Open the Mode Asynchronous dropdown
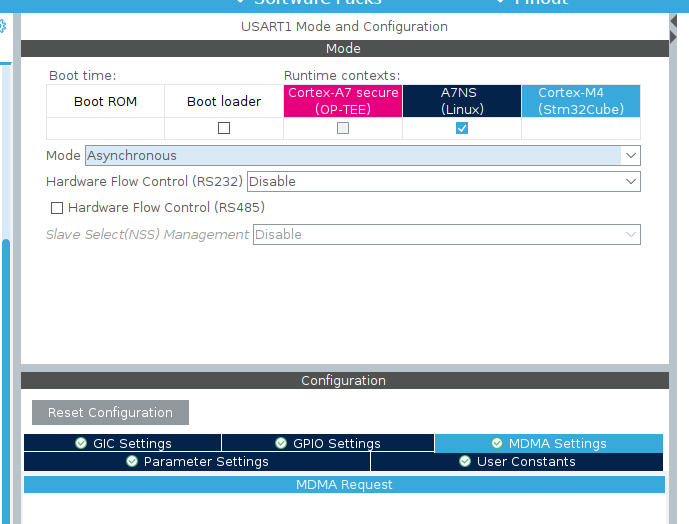Viewport: 689px width, 524px height. (363, 156)
